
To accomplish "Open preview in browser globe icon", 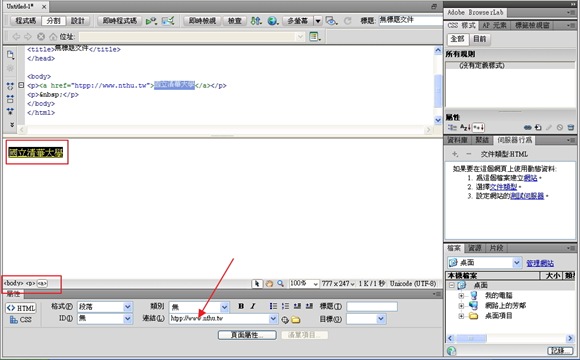I will [273, 21].
